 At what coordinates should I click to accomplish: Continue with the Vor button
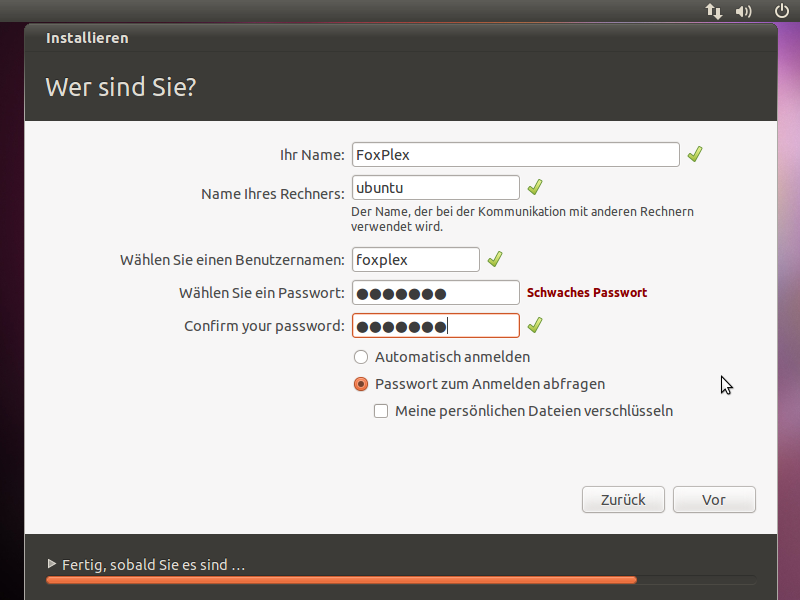click(x=714, y=499)
